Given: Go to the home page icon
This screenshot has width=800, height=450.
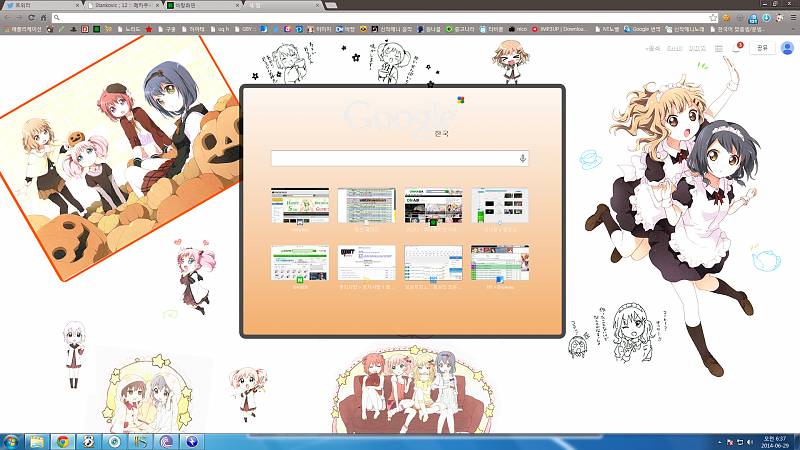Looking at the screenshot, I should (44, 18).
